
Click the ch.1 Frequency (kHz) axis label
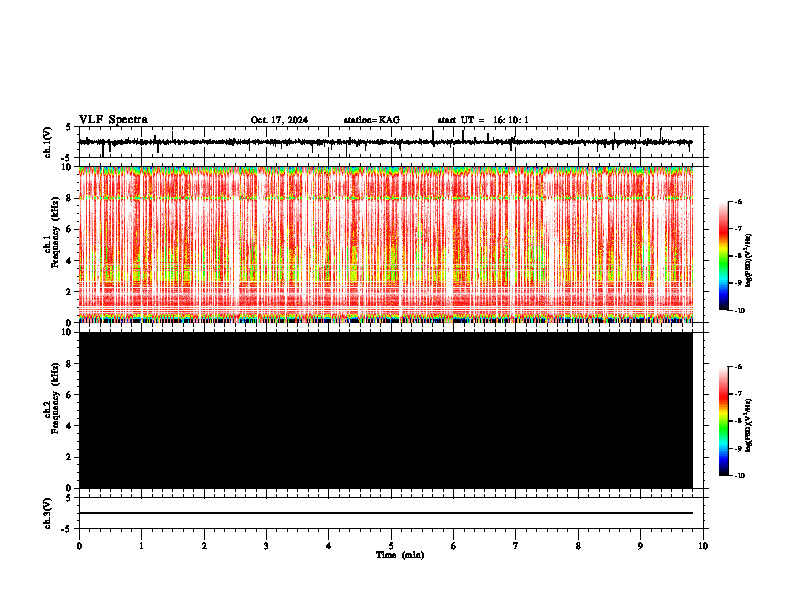(52, 233)
